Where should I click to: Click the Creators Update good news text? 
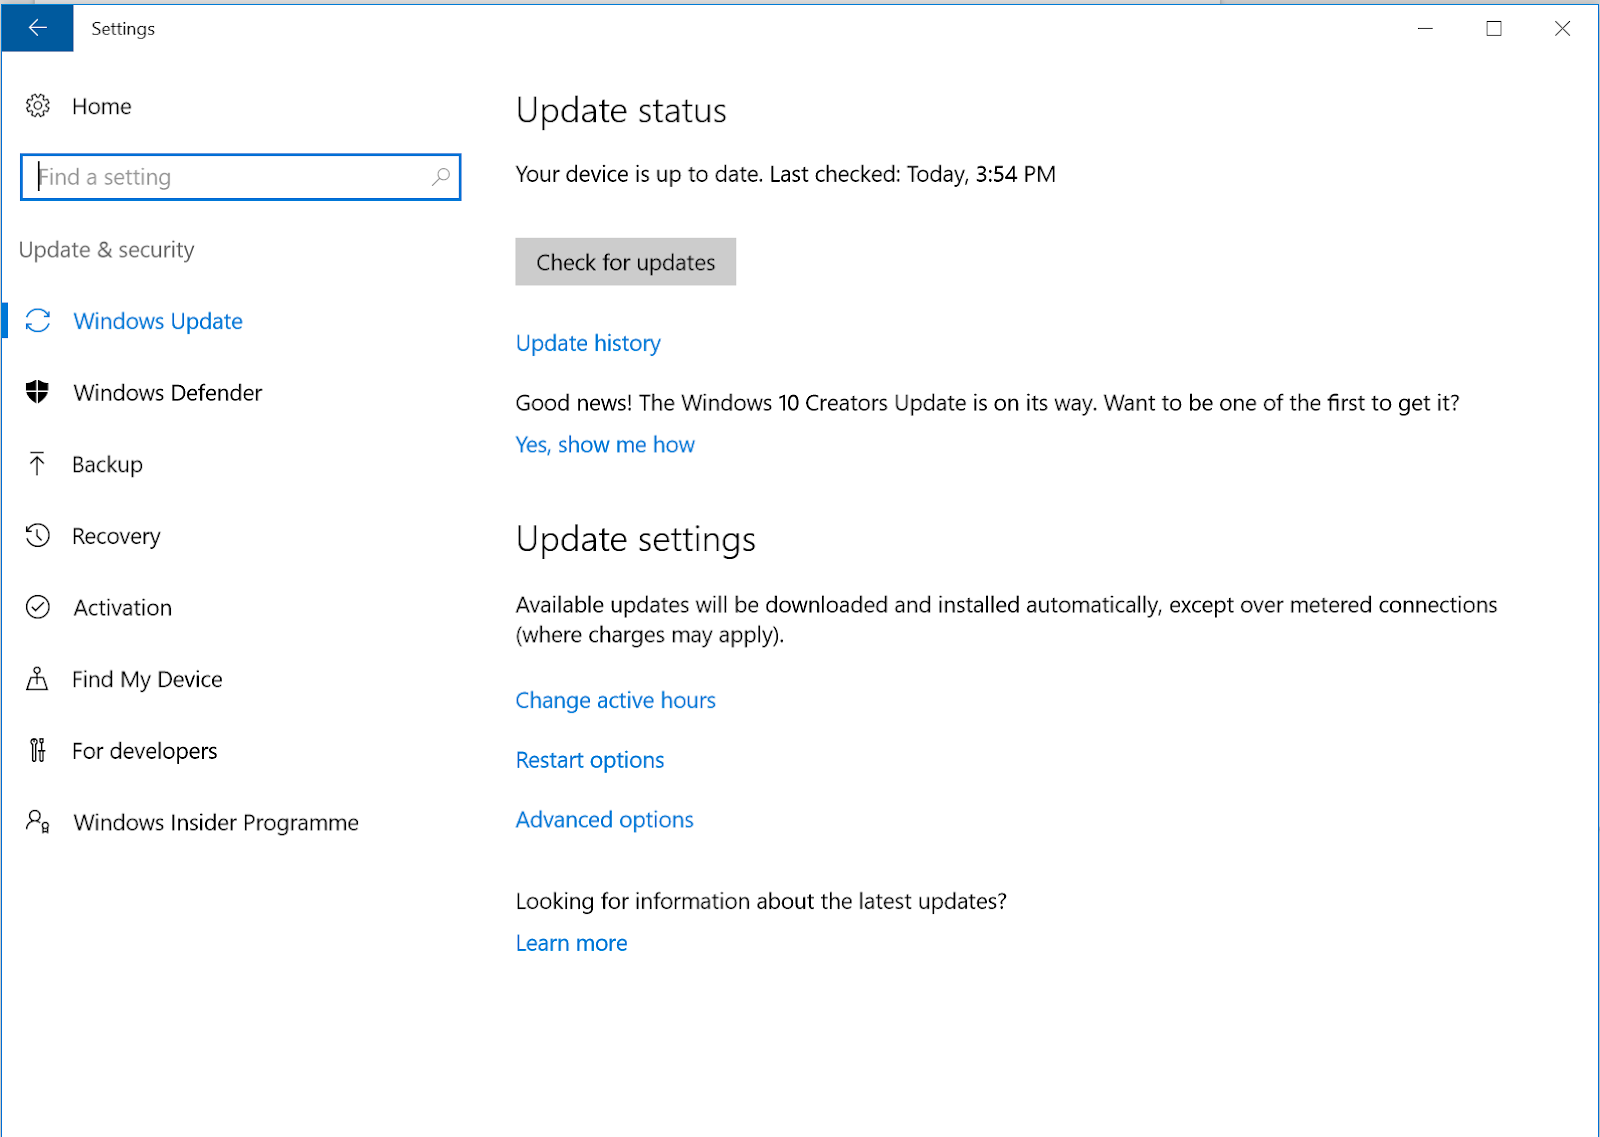point(988,403)
